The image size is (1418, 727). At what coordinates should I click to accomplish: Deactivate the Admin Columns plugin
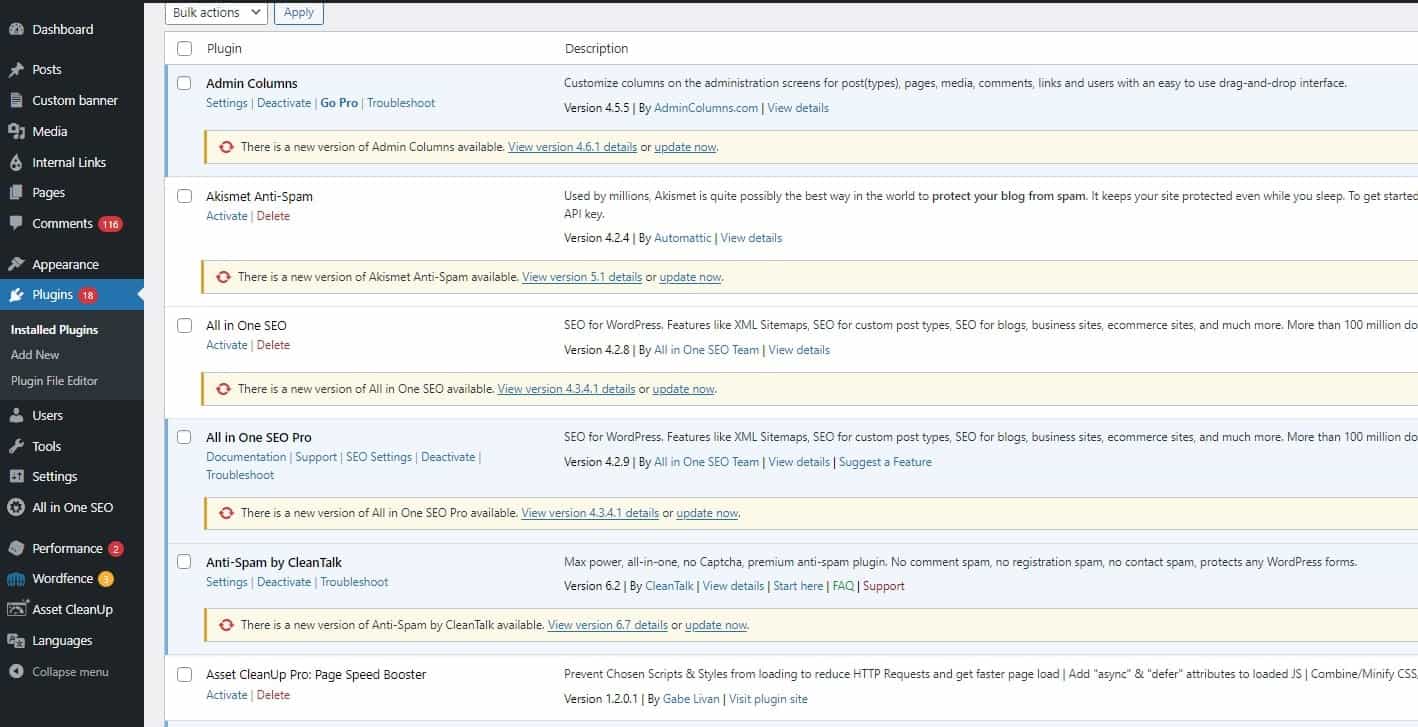[x=284, y=103]
